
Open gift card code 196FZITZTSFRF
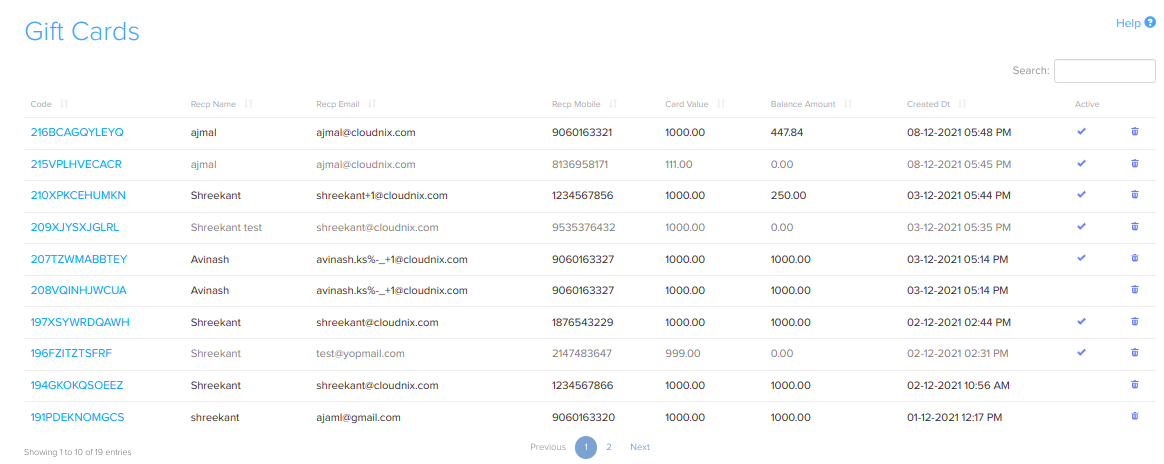coord(71,353)
